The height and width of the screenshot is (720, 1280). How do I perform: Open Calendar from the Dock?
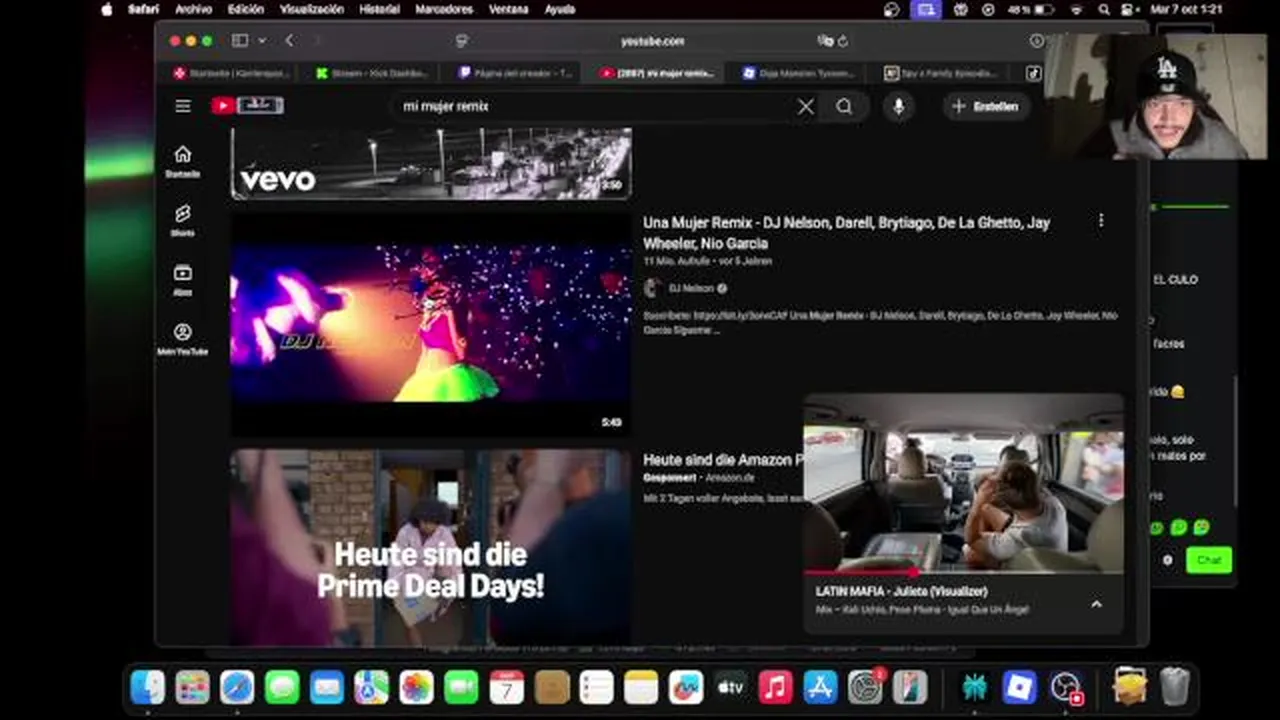[x=506, y=687]
